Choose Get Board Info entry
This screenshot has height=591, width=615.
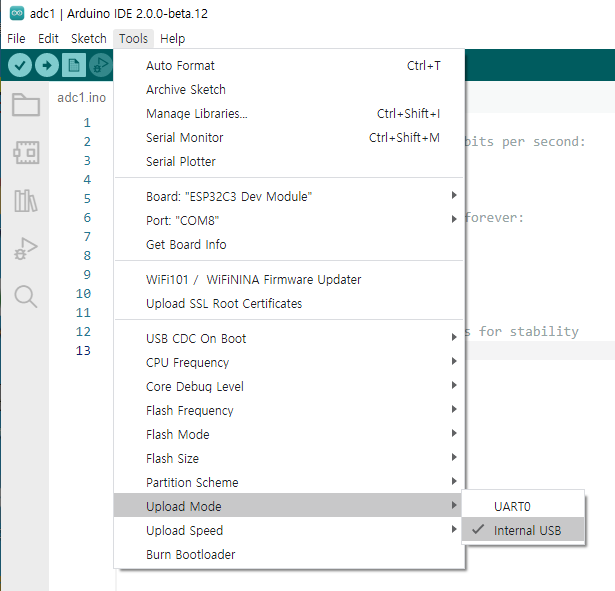coord(289,244)
